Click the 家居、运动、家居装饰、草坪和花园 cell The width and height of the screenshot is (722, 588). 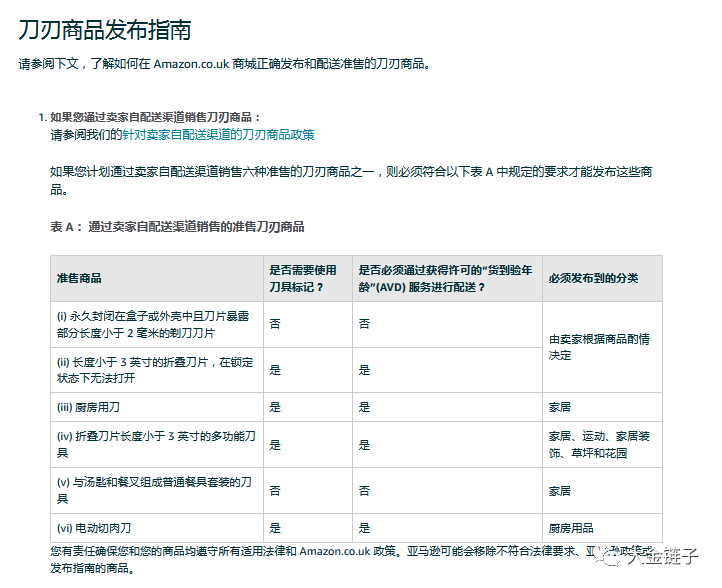click(x=602, y=445)
